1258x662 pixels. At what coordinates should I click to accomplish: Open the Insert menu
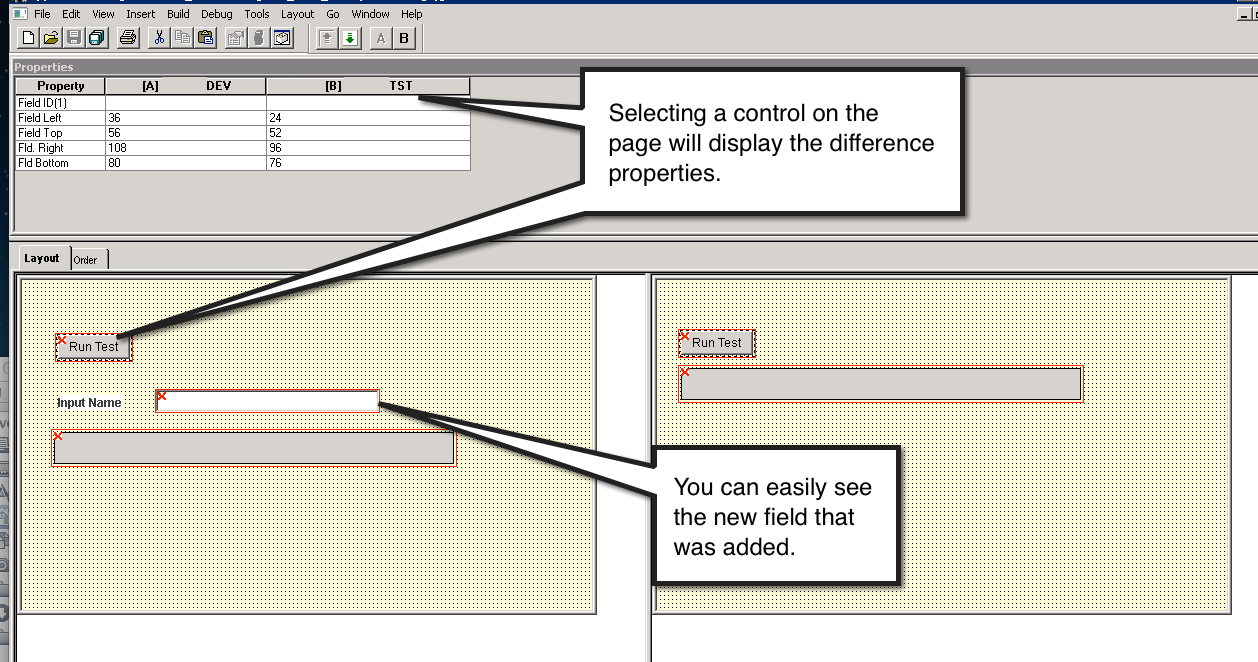click(x=141, y=14)
